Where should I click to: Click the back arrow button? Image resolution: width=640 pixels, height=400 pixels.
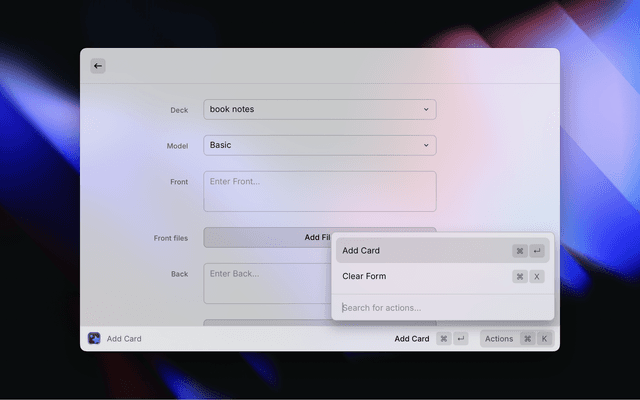(98, 66)
